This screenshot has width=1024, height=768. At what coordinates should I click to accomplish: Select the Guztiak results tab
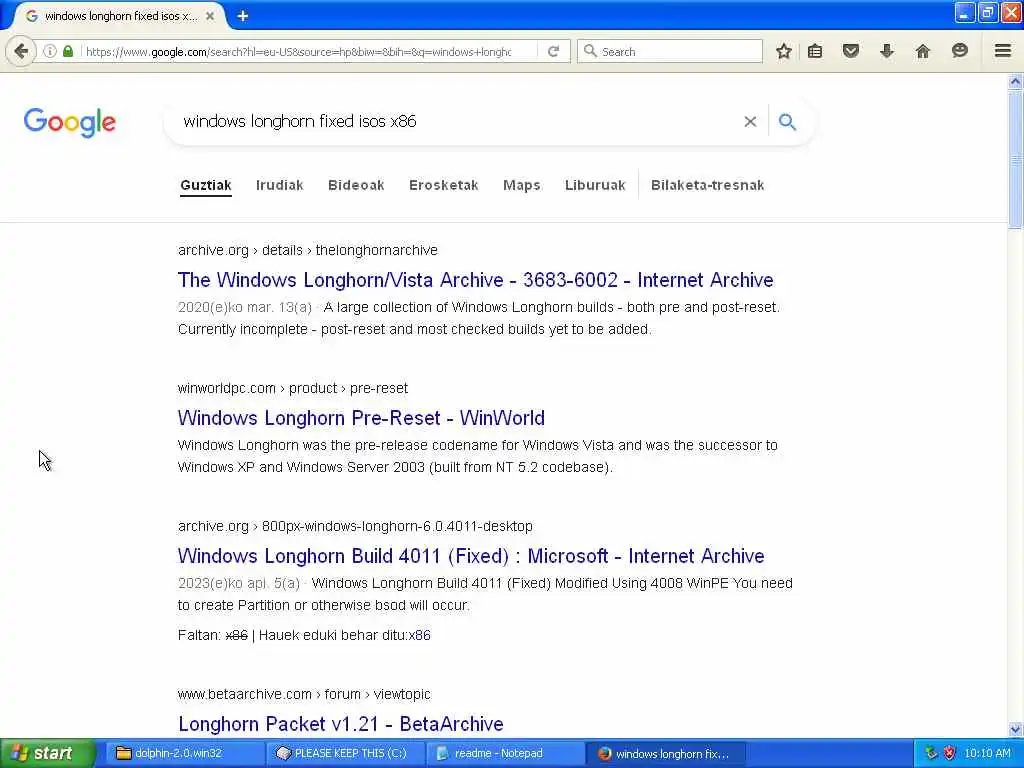pyautogui.click(x=206, y=185)
